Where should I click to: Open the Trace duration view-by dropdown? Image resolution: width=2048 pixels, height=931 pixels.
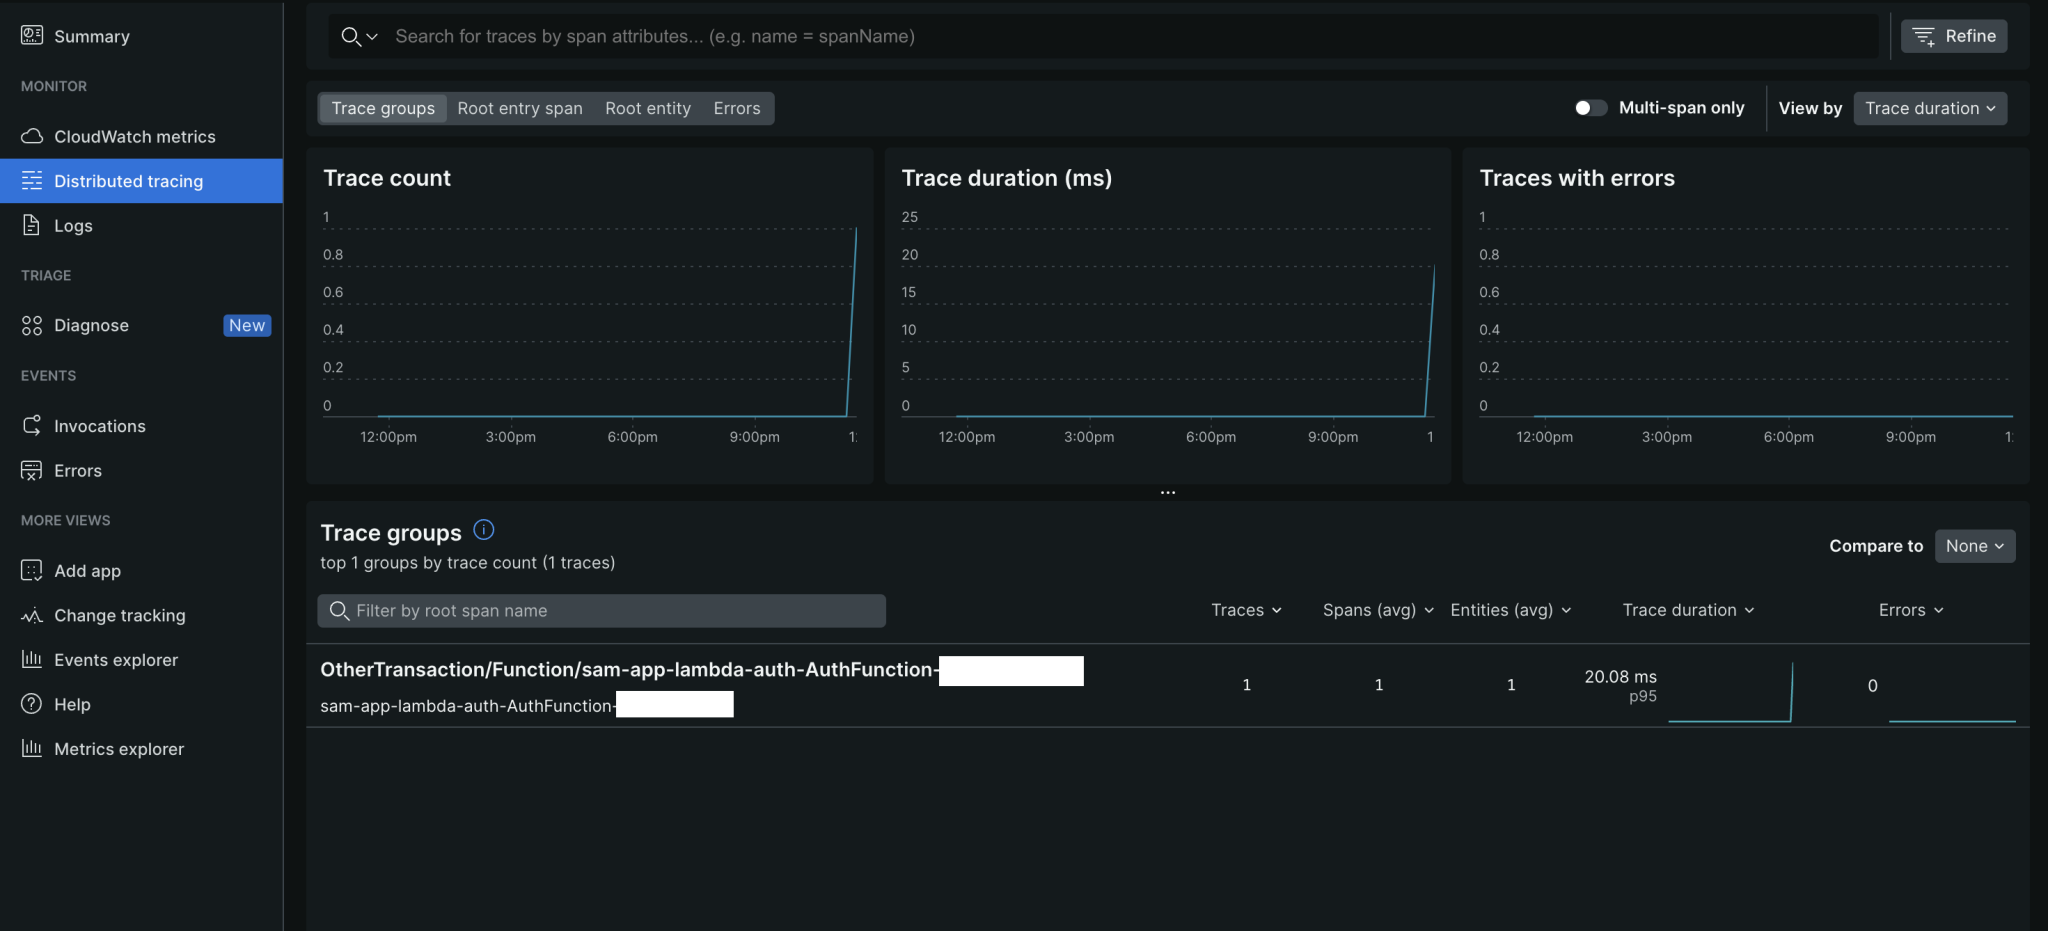click(x=1929, y=108)
